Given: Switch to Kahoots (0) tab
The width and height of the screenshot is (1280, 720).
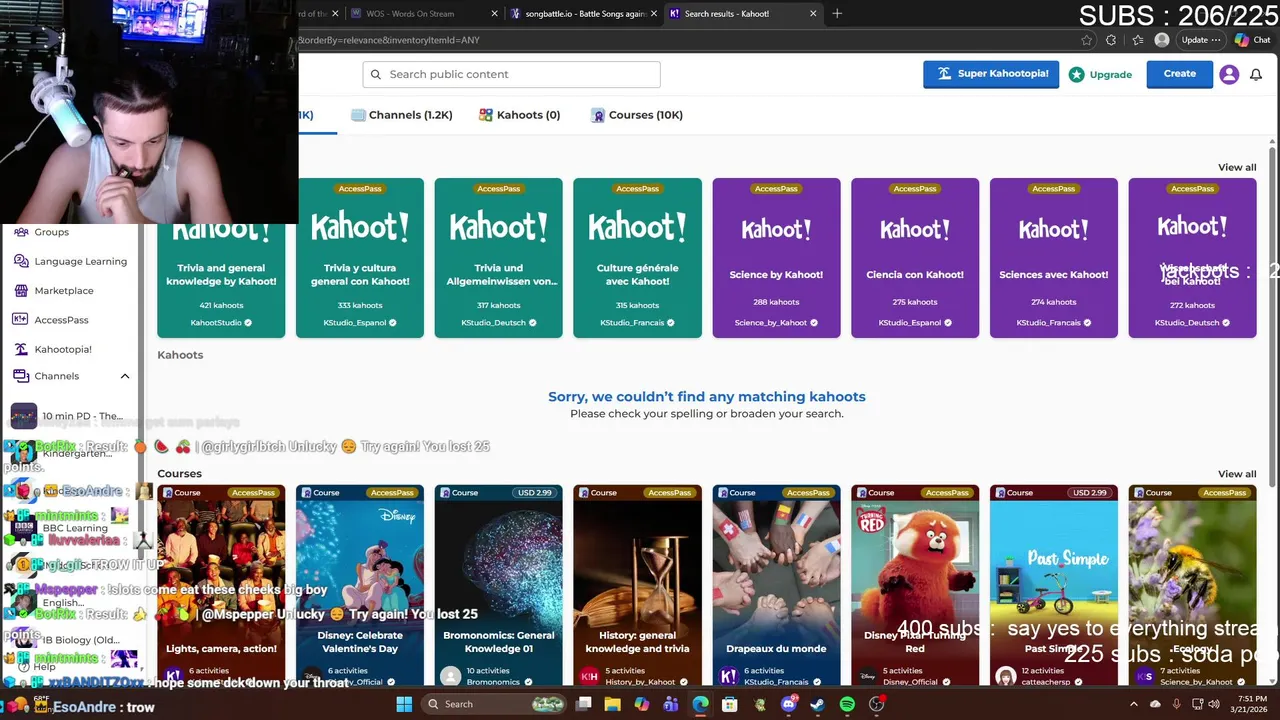Looking at the screenshot, I should point(519,115).
